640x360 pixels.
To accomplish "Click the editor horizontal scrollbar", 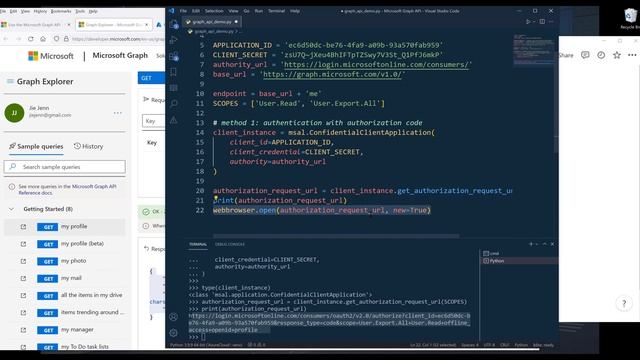I will click(336, 236).
